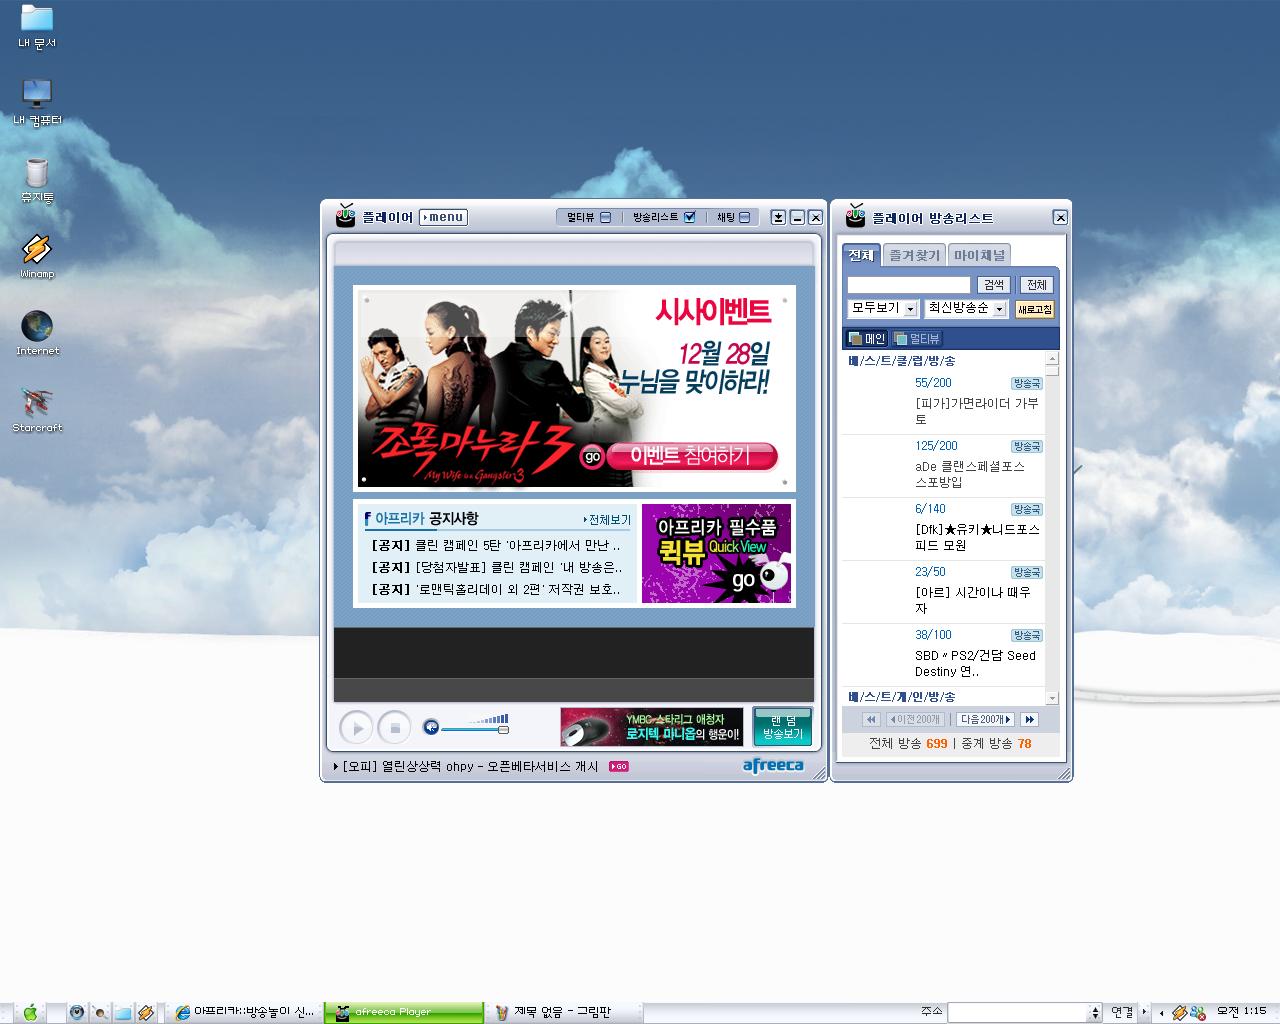Click 방송국 badge of 38/100 broadcast
Image resolution: width=1280 pixels, height=1024 pixels.
point(1026,635)
